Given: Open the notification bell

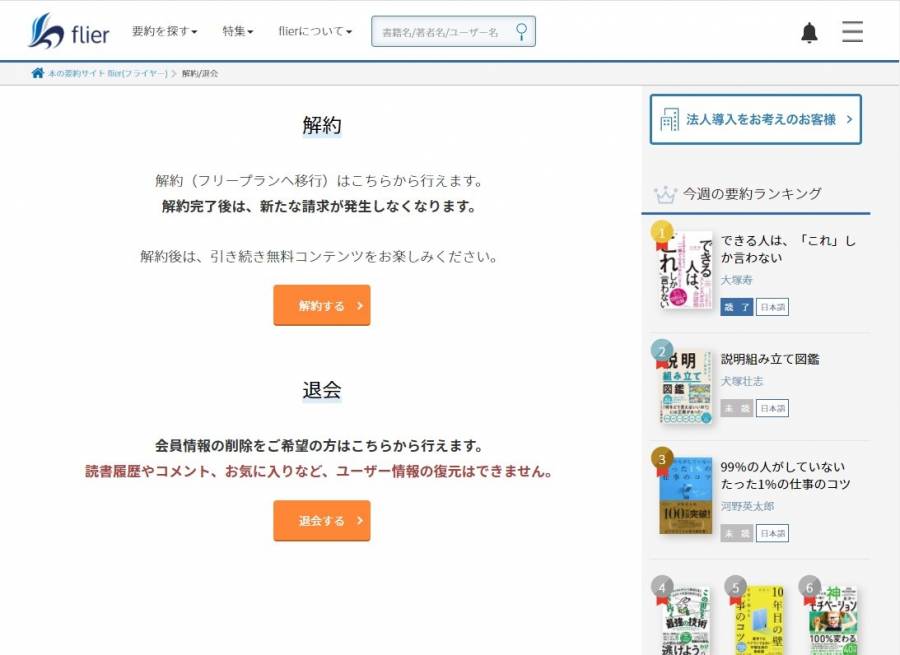Looking at the screenshot, I should [x=809, y=33].
